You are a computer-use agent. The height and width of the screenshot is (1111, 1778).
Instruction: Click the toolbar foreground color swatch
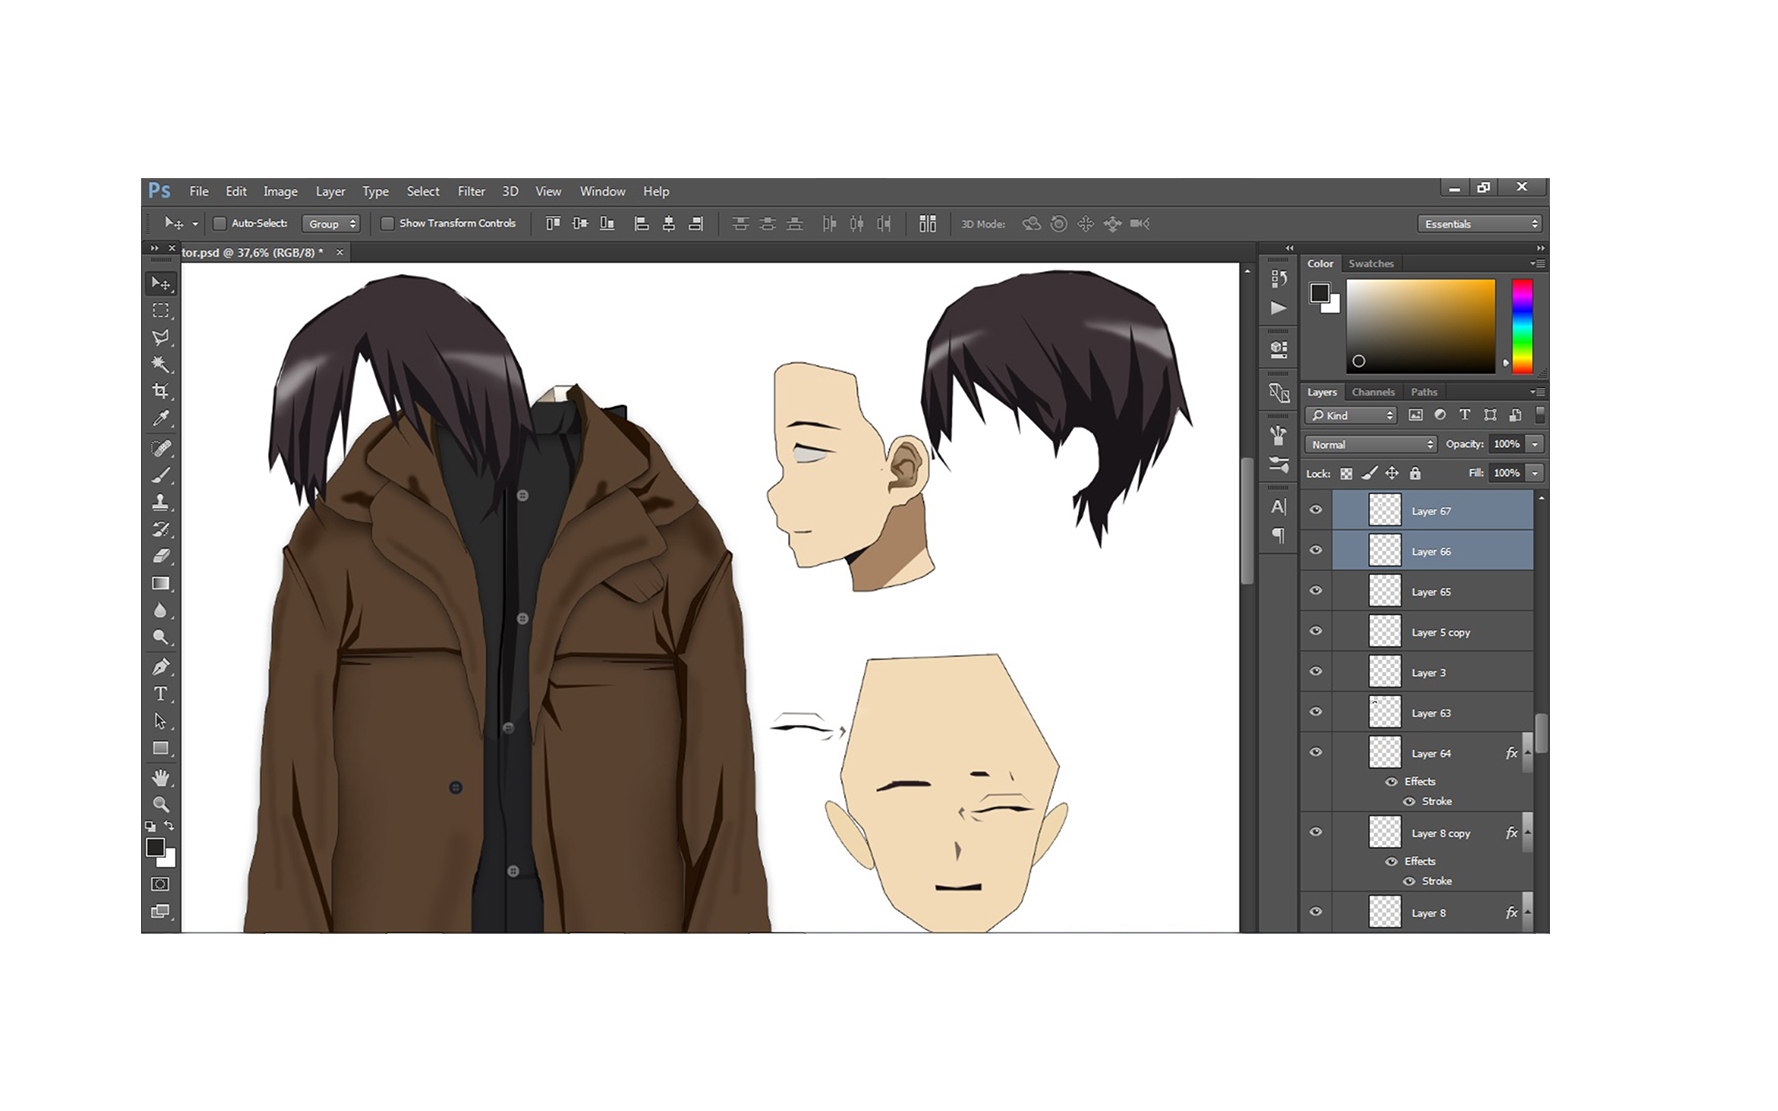point(155,847)
